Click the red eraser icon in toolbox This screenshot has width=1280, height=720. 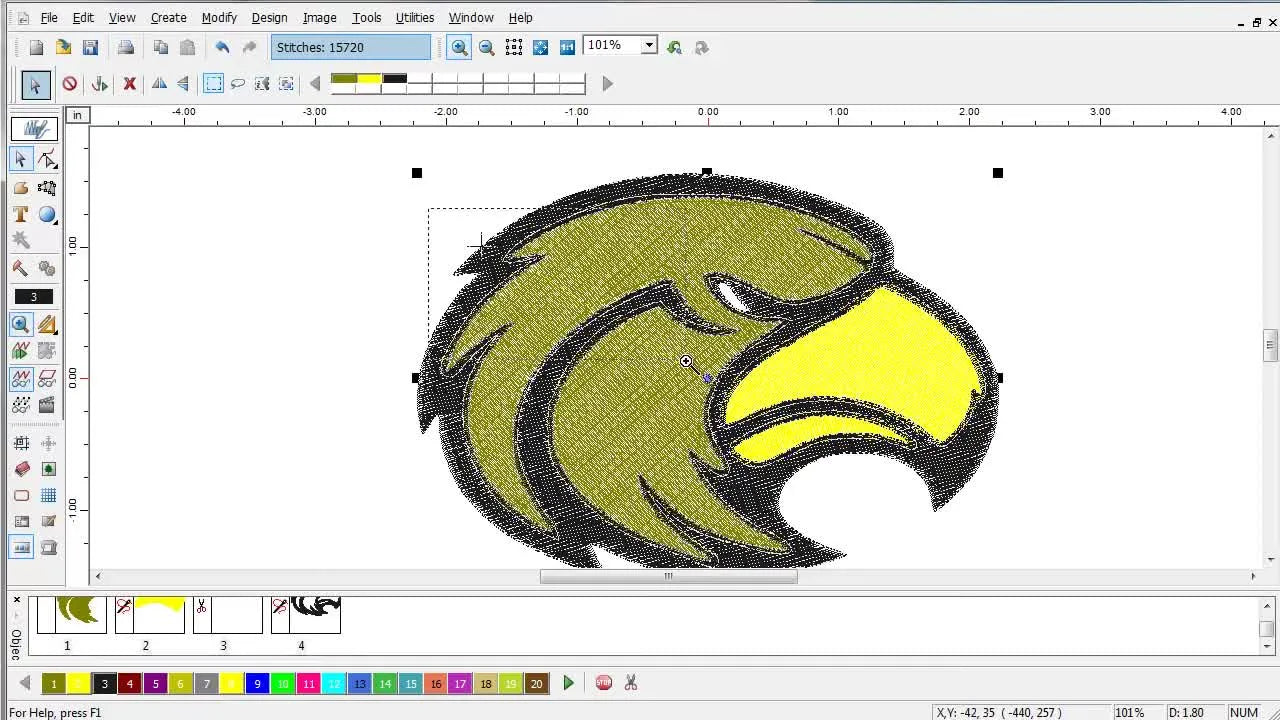[x=21, y=469]
